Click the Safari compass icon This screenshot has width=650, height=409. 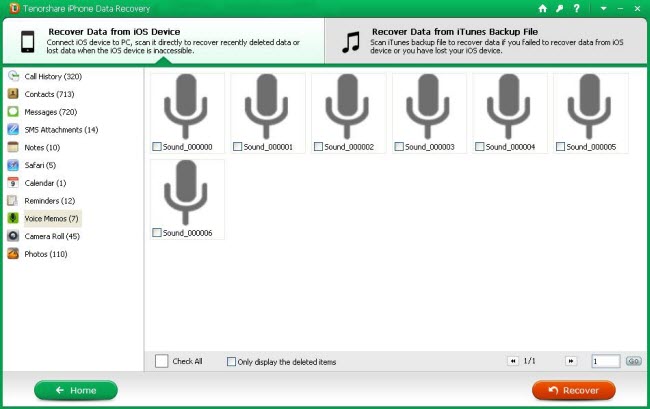tap(13, 165)
